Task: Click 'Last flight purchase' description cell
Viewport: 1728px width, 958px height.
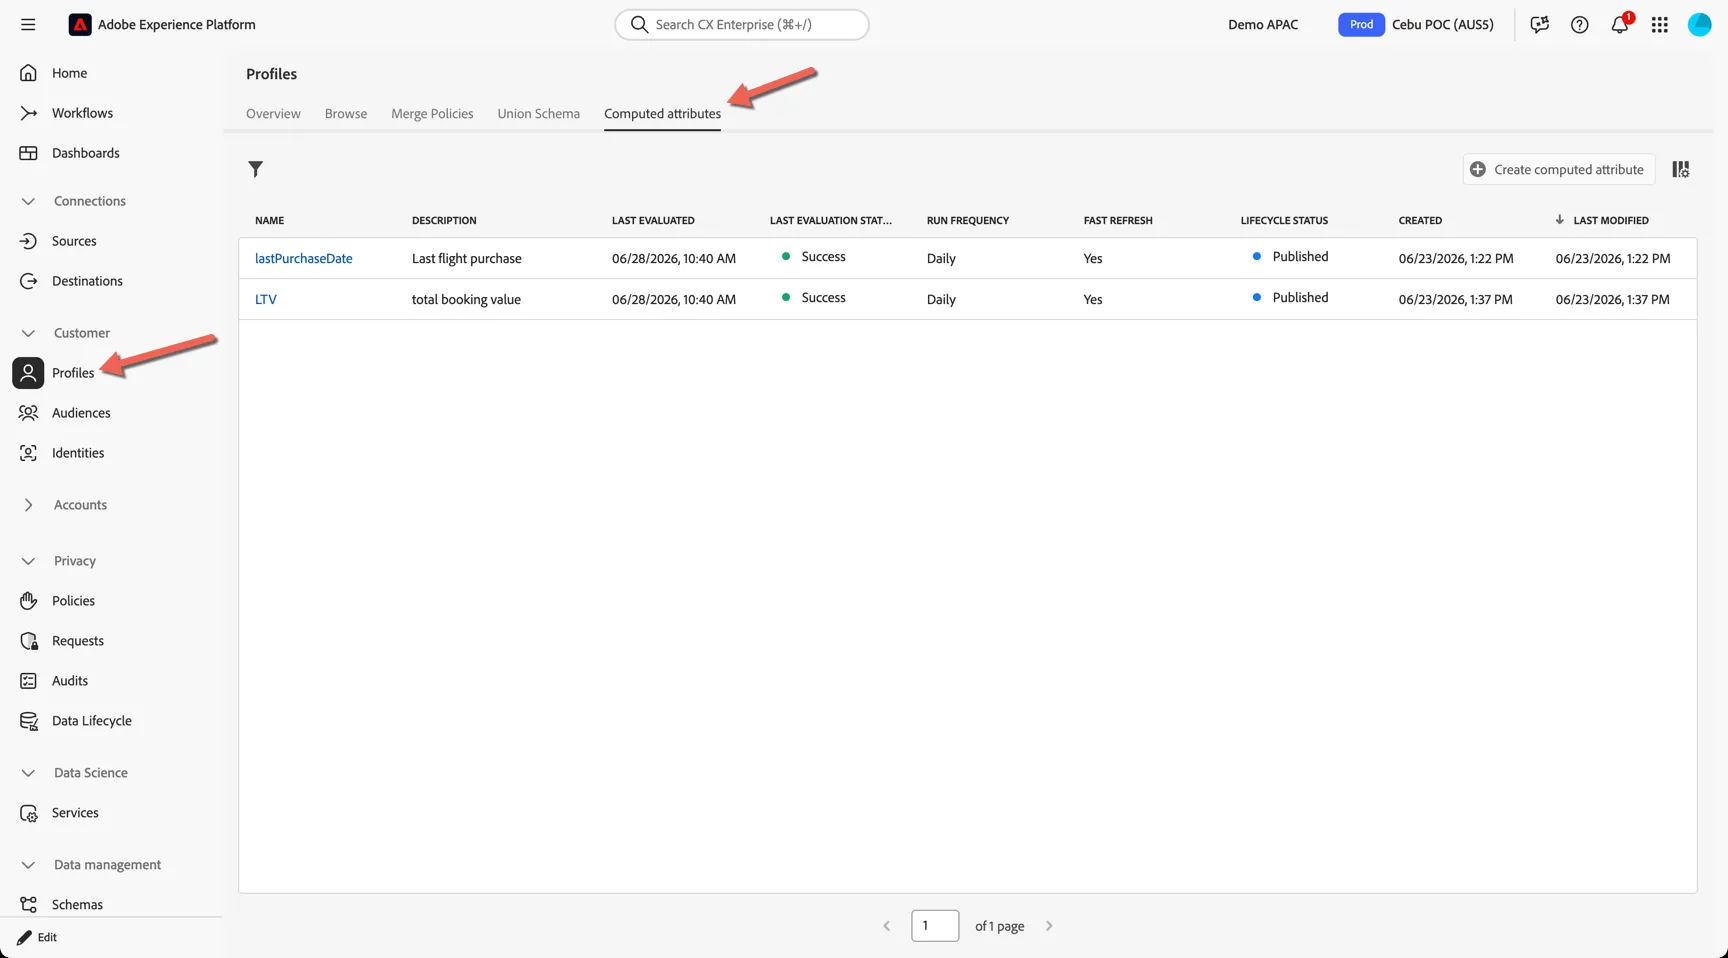Action: coord(467,258)
